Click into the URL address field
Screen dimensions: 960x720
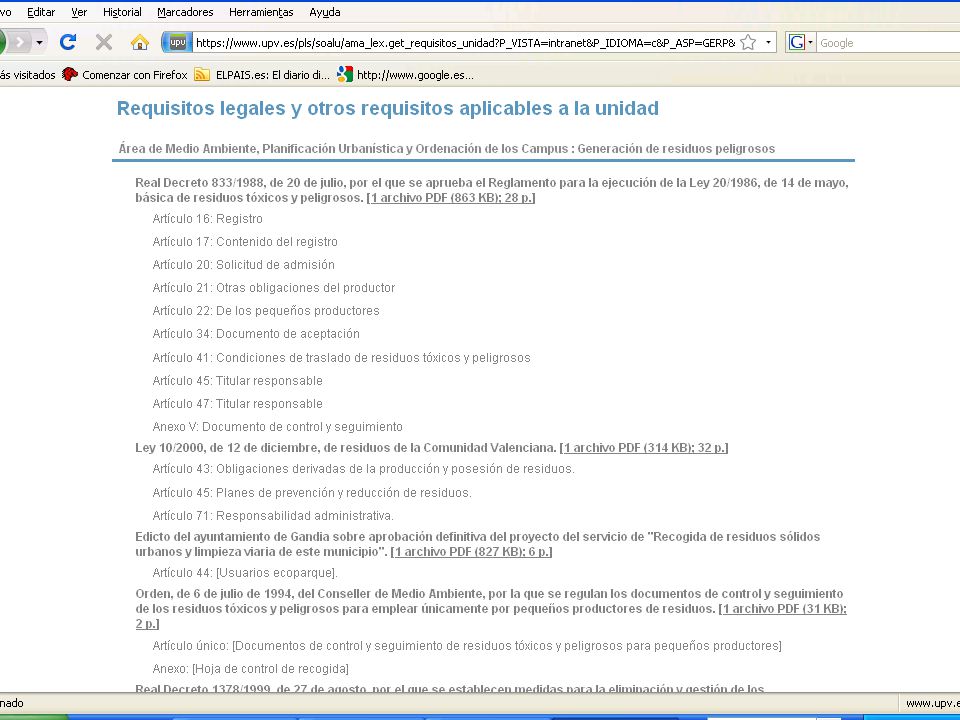[465, 43]
